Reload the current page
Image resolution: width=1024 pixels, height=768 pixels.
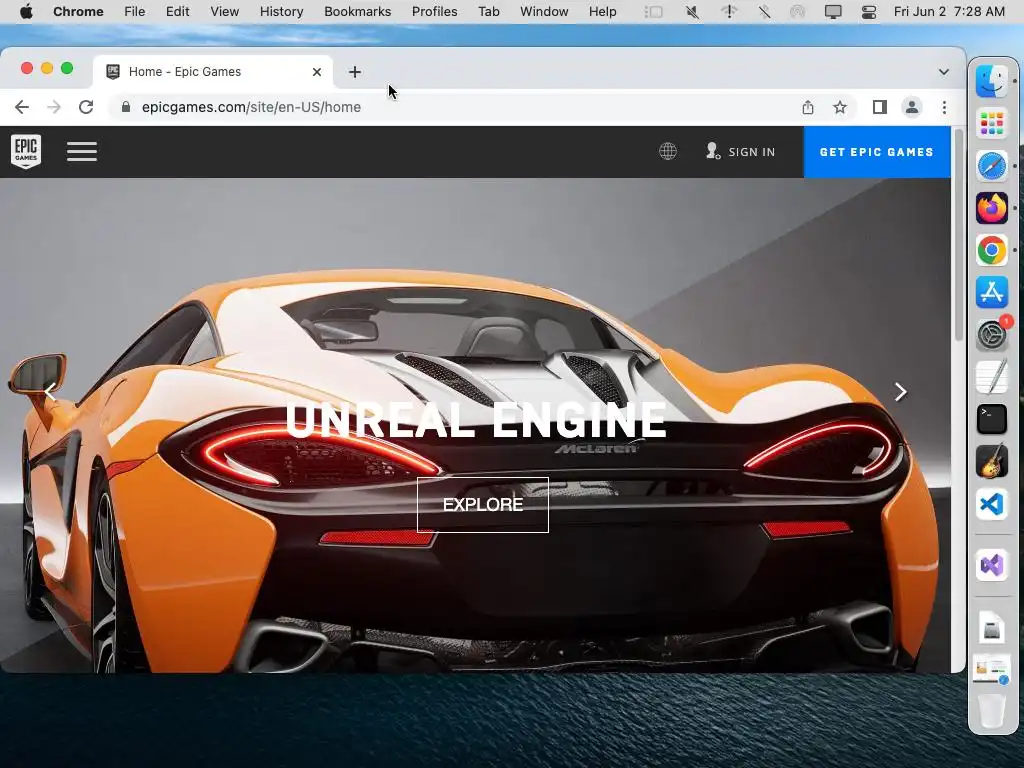[x=86, y=107]
